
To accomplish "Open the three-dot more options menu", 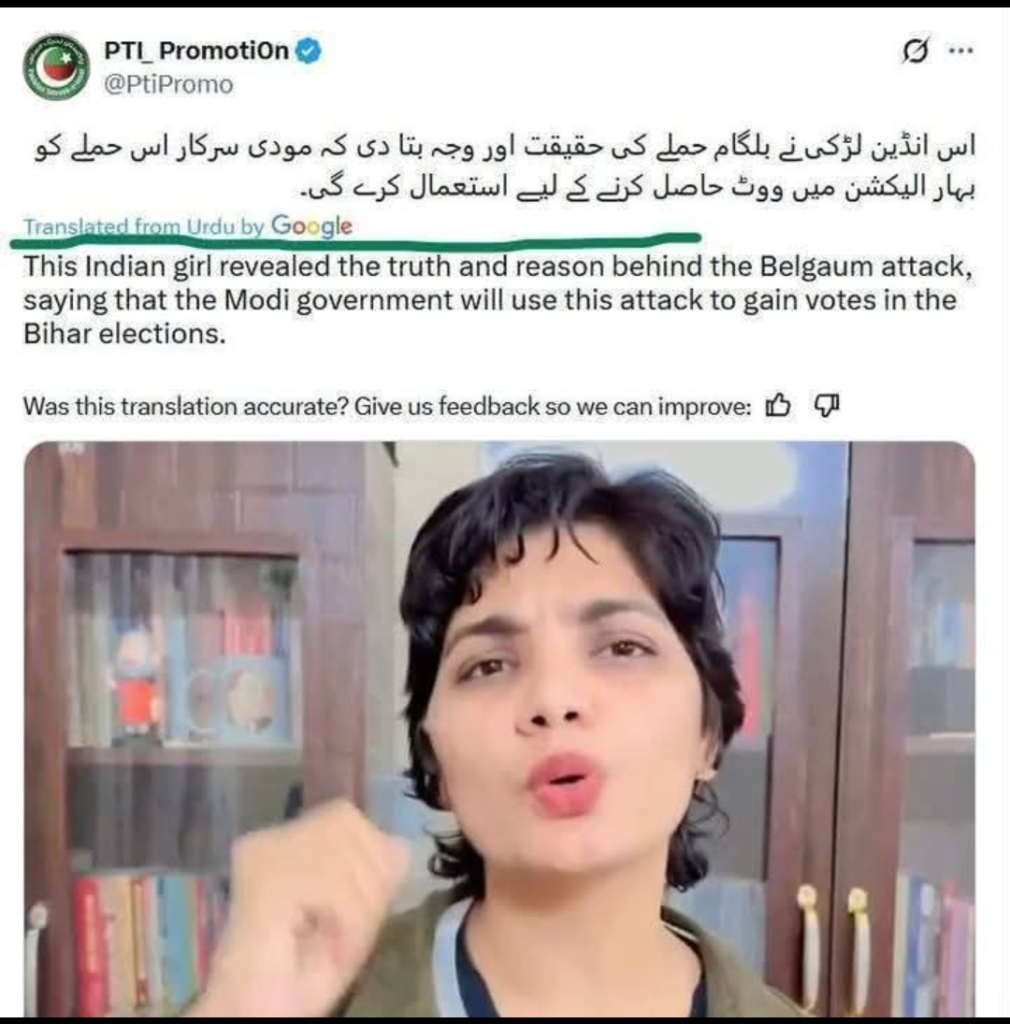I will (x=961, y=50).
